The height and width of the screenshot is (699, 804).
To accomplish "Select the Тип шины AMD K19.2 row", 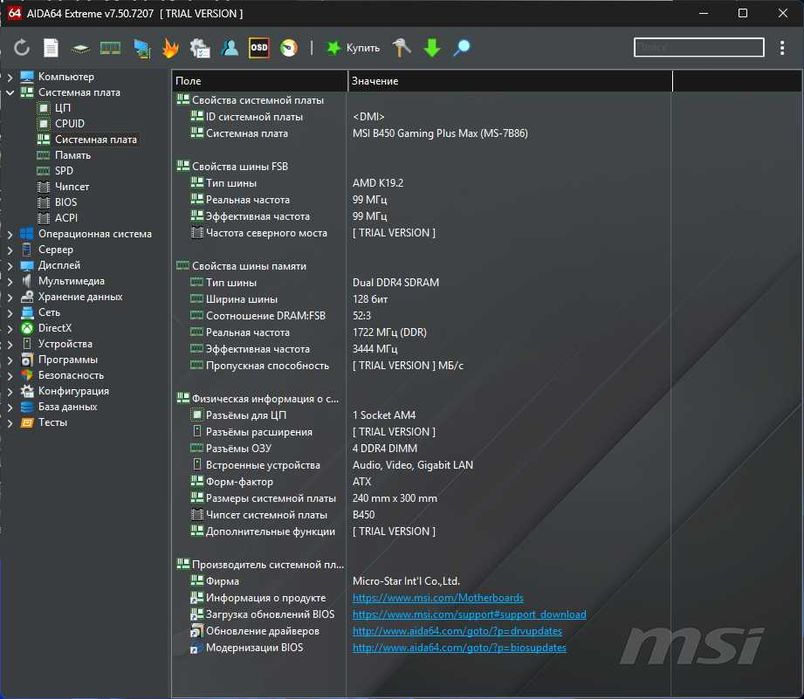I will point(421,183).
